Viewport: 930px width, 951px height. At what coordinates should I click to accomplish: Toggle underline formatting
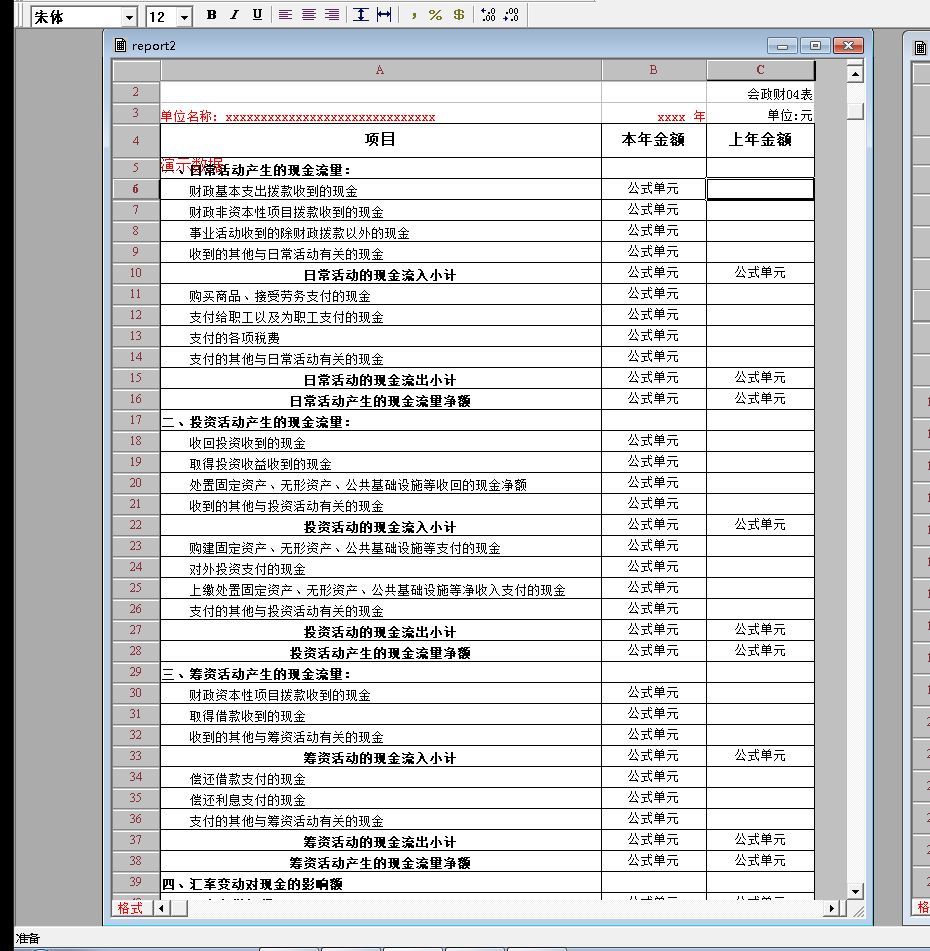[x=257, y=15]
